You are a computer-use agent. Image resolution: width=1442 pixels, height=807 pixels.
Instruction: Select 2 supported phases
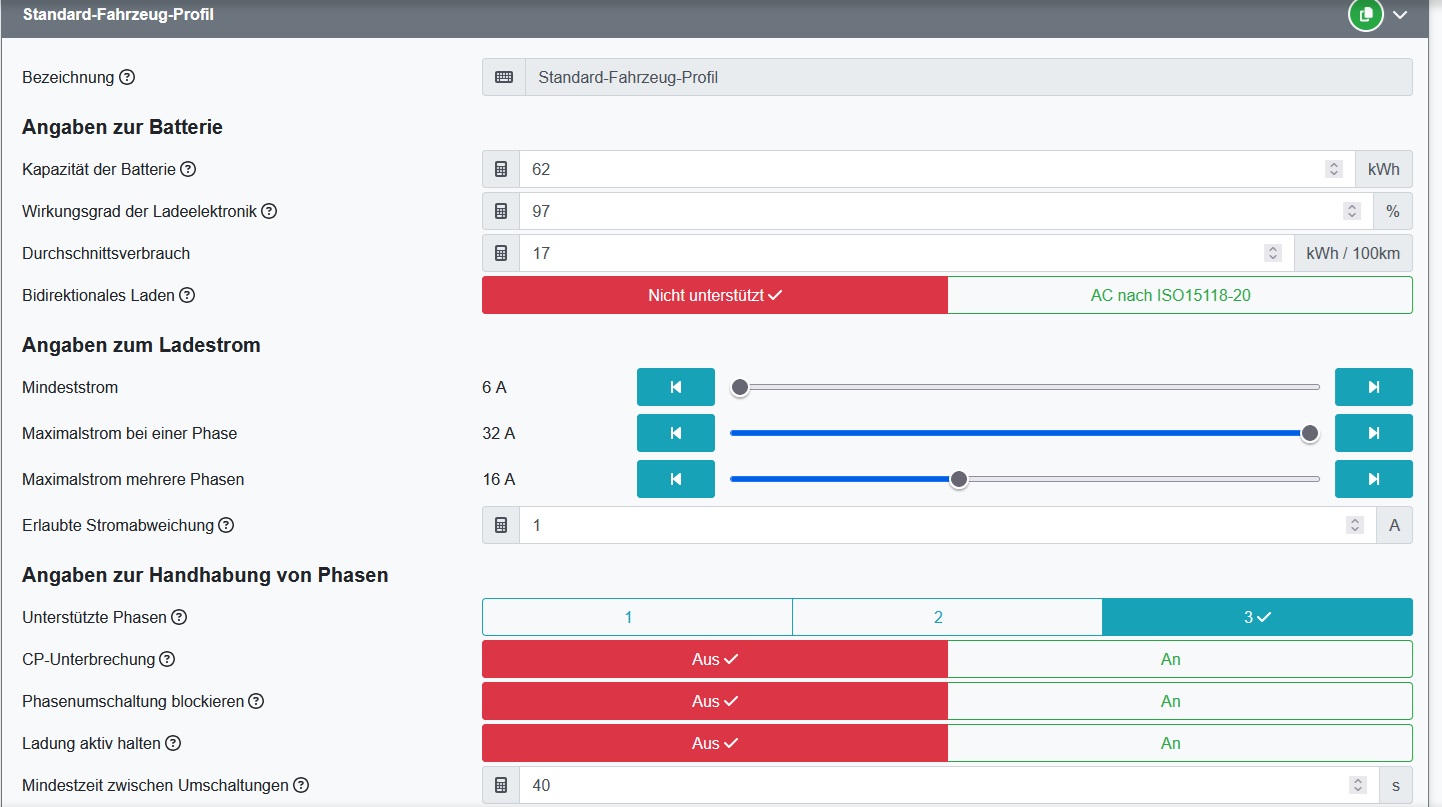[947, 617]
